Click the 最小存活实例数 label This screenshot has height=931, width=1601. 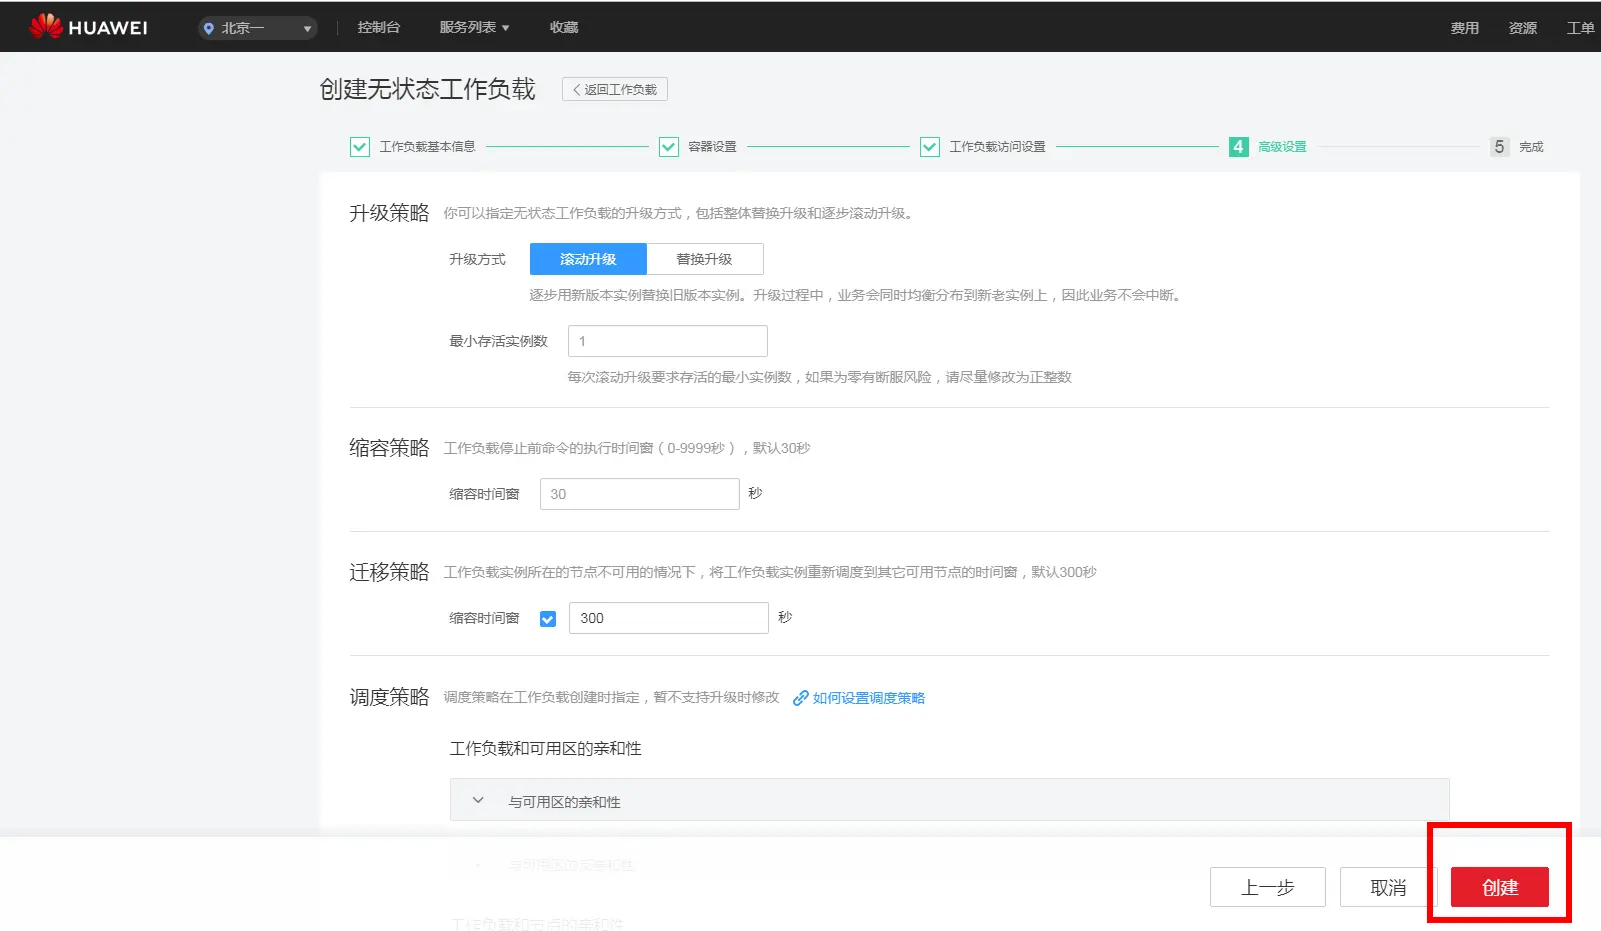pyautogui.click(x=499, y=341)
